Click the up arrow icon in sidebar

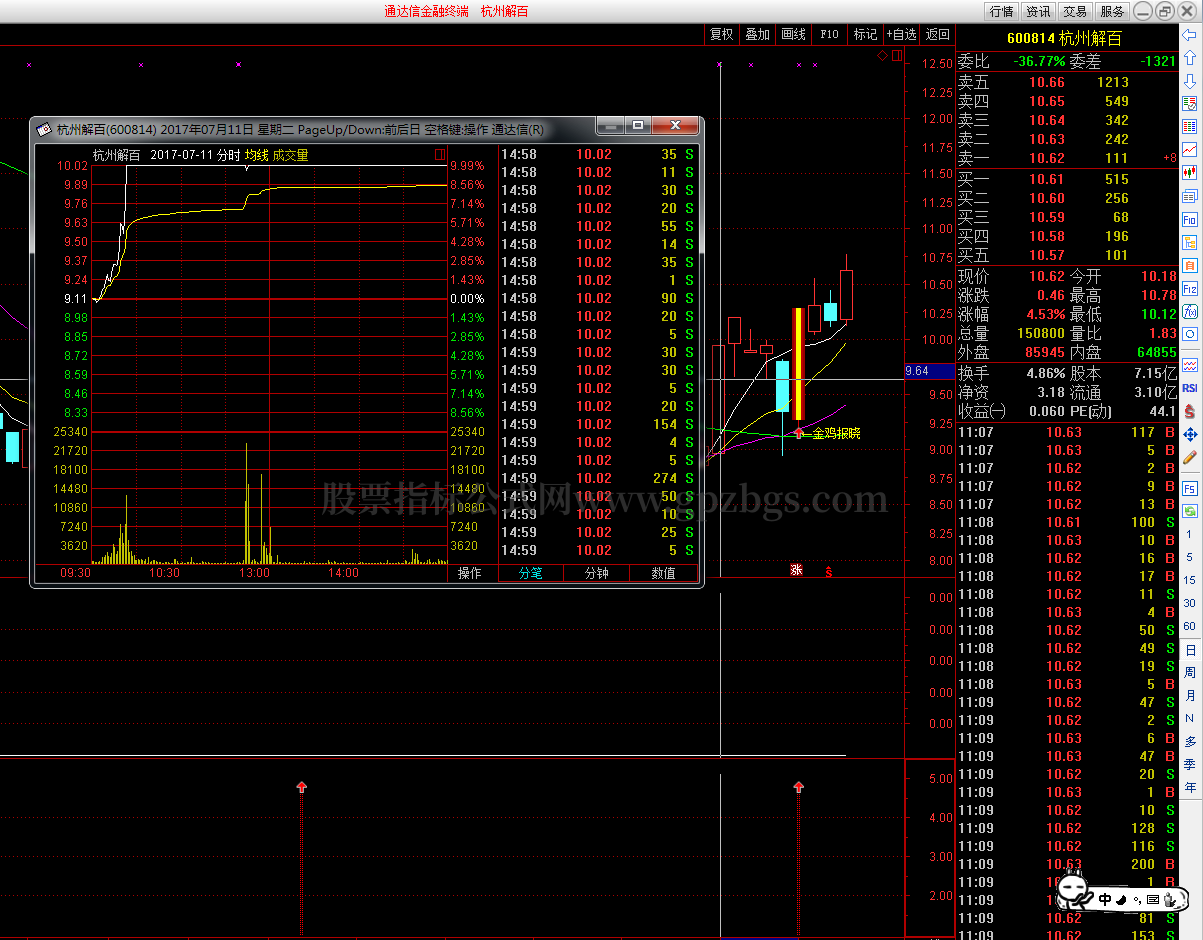tap(1190, 58)
